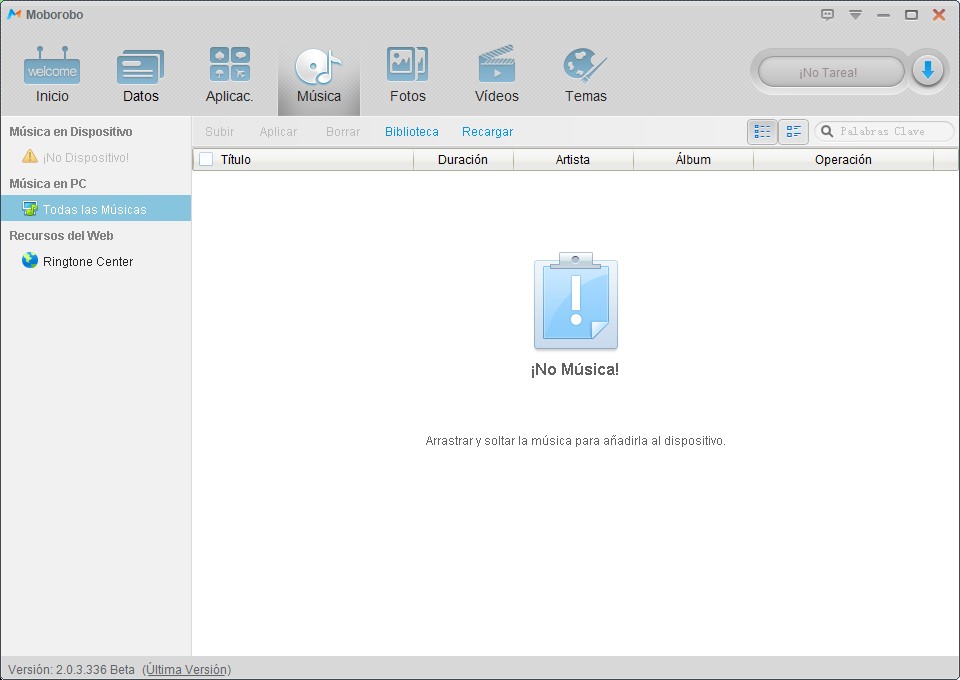This screenshot has height=680, width=960.
Task: Open the Biblioteca link
Action: [411, 132]
